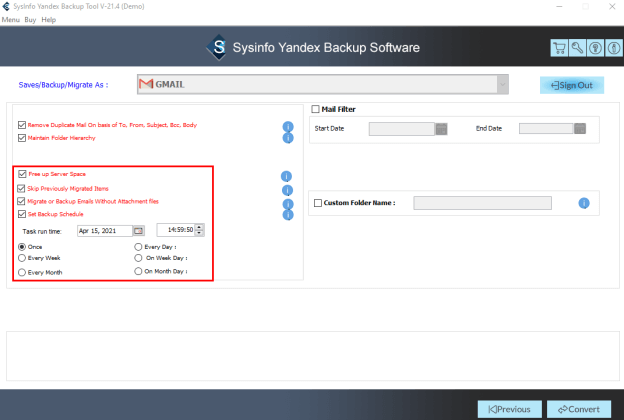Show info for Custom Folder Name
The height and width of the screenshot is (420, 624).
584,203
